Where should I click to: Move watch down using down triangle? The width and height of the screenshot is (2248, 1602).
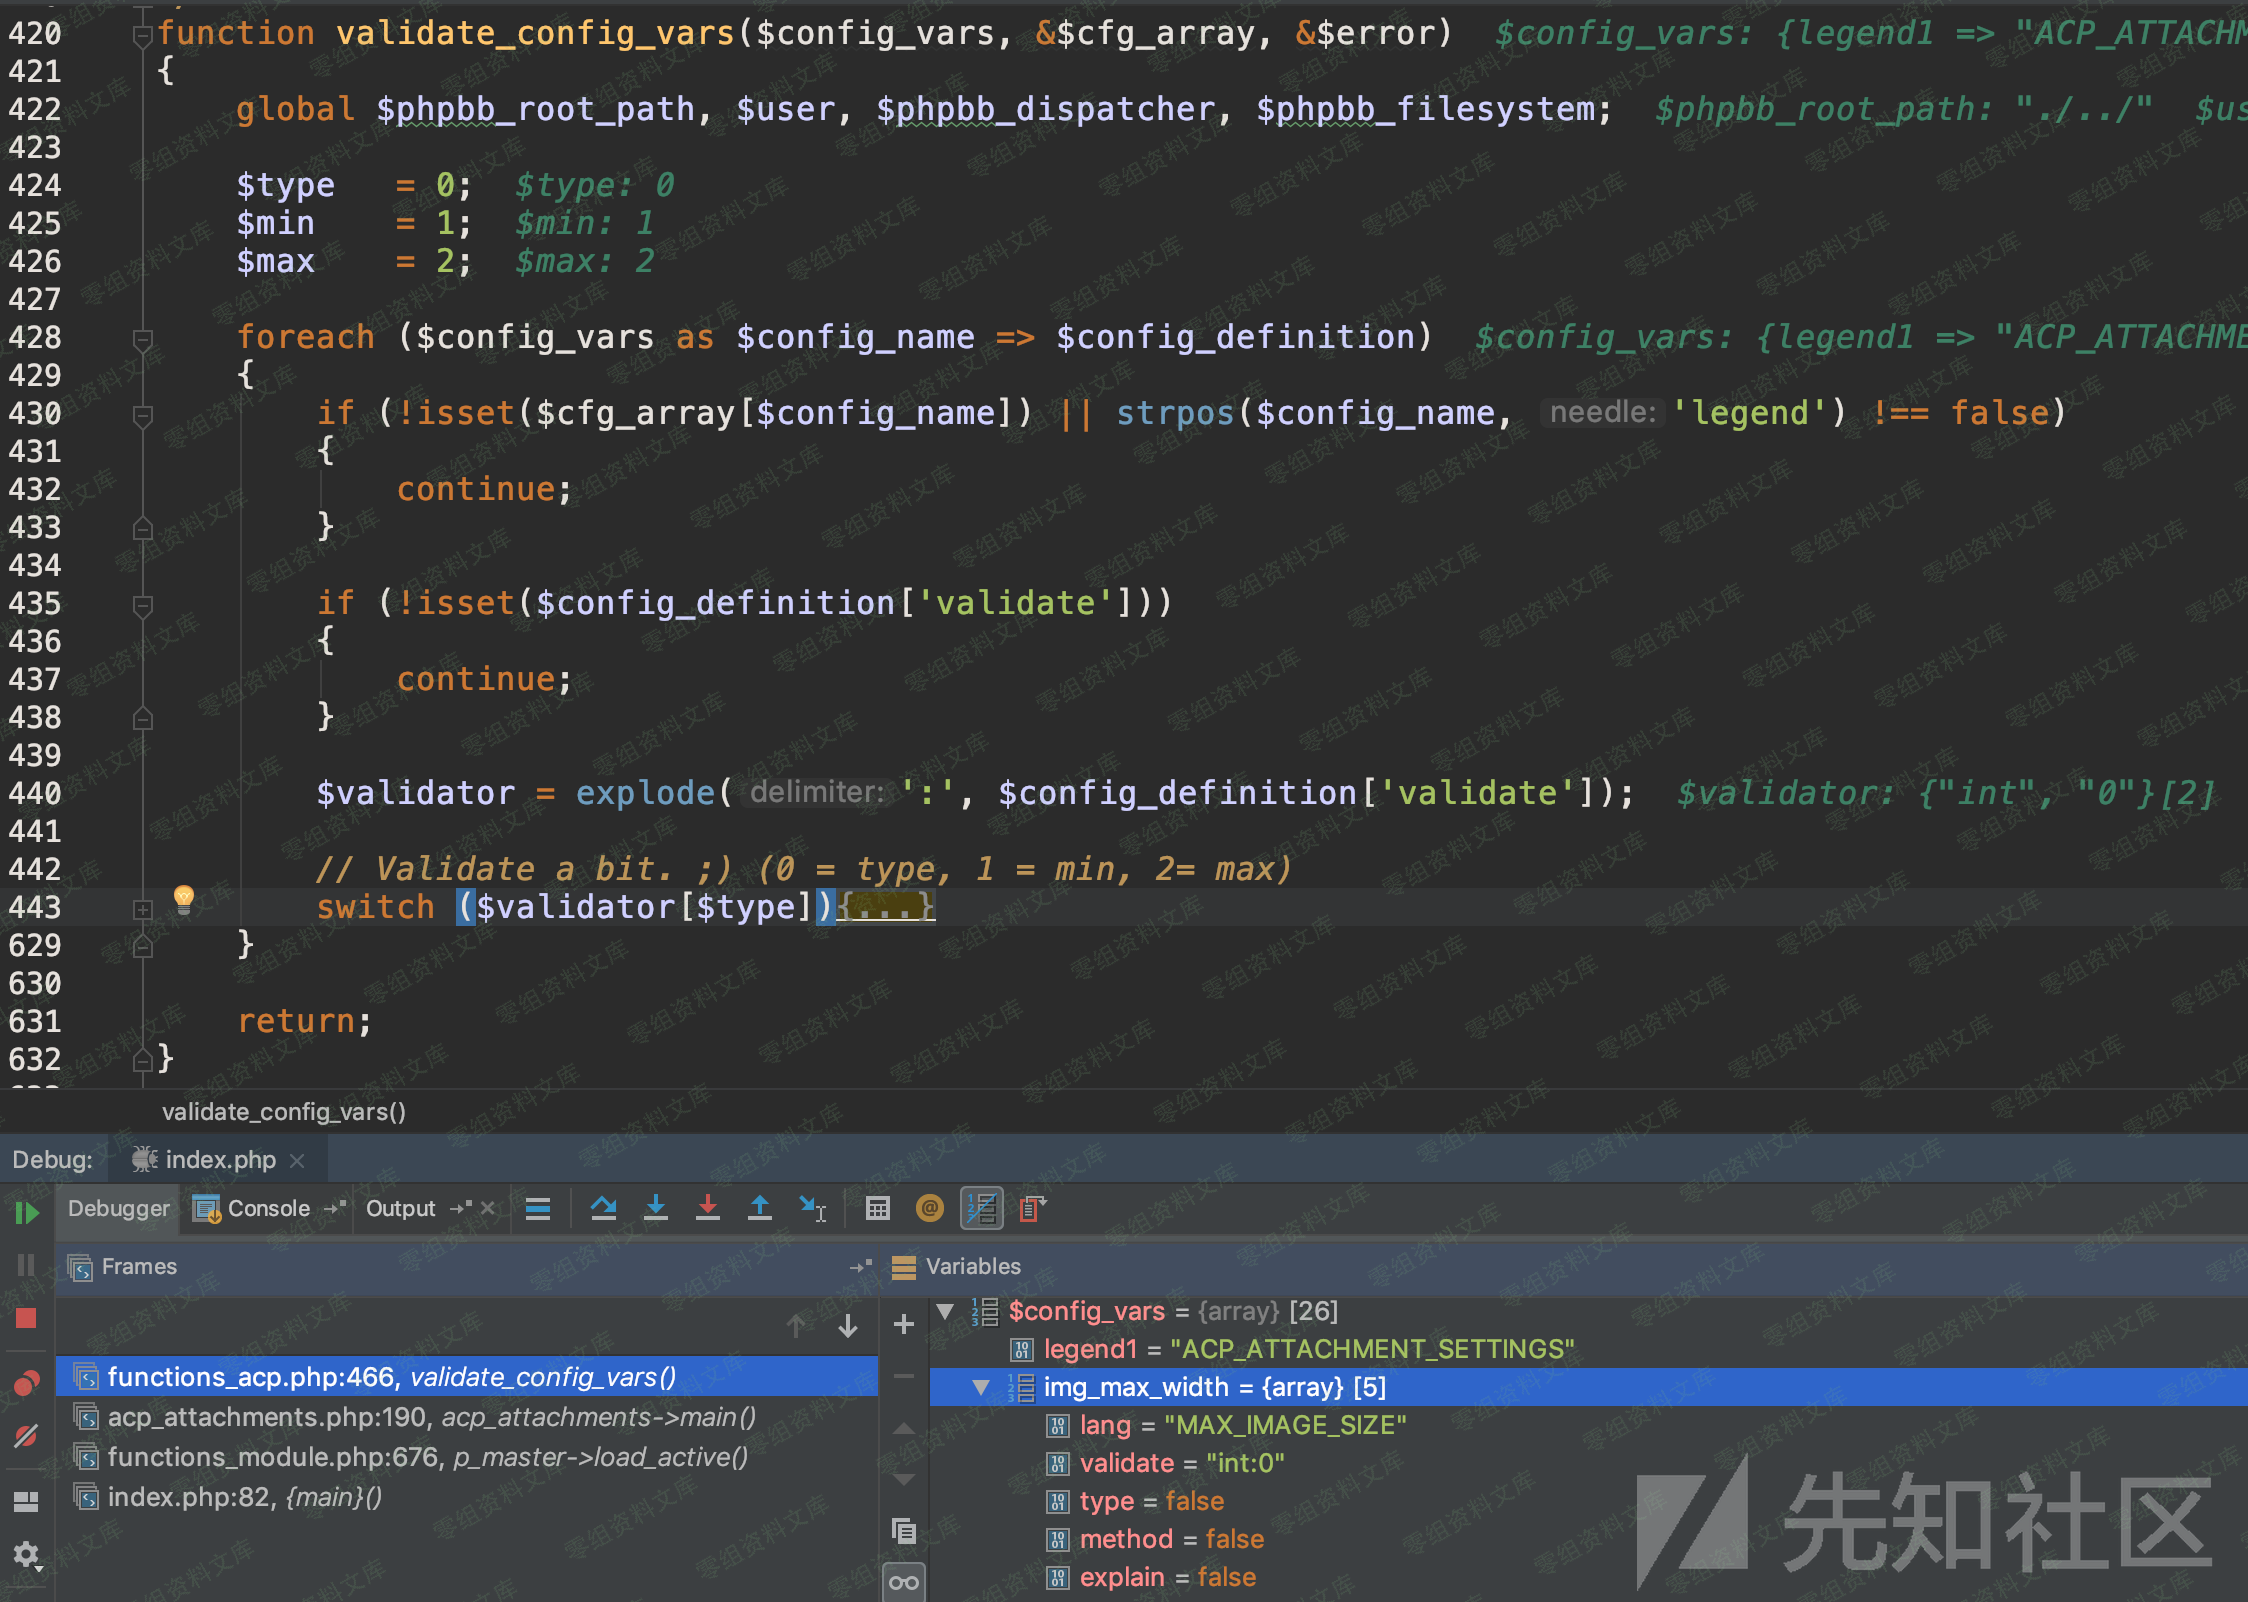[x=904, y=1480]
